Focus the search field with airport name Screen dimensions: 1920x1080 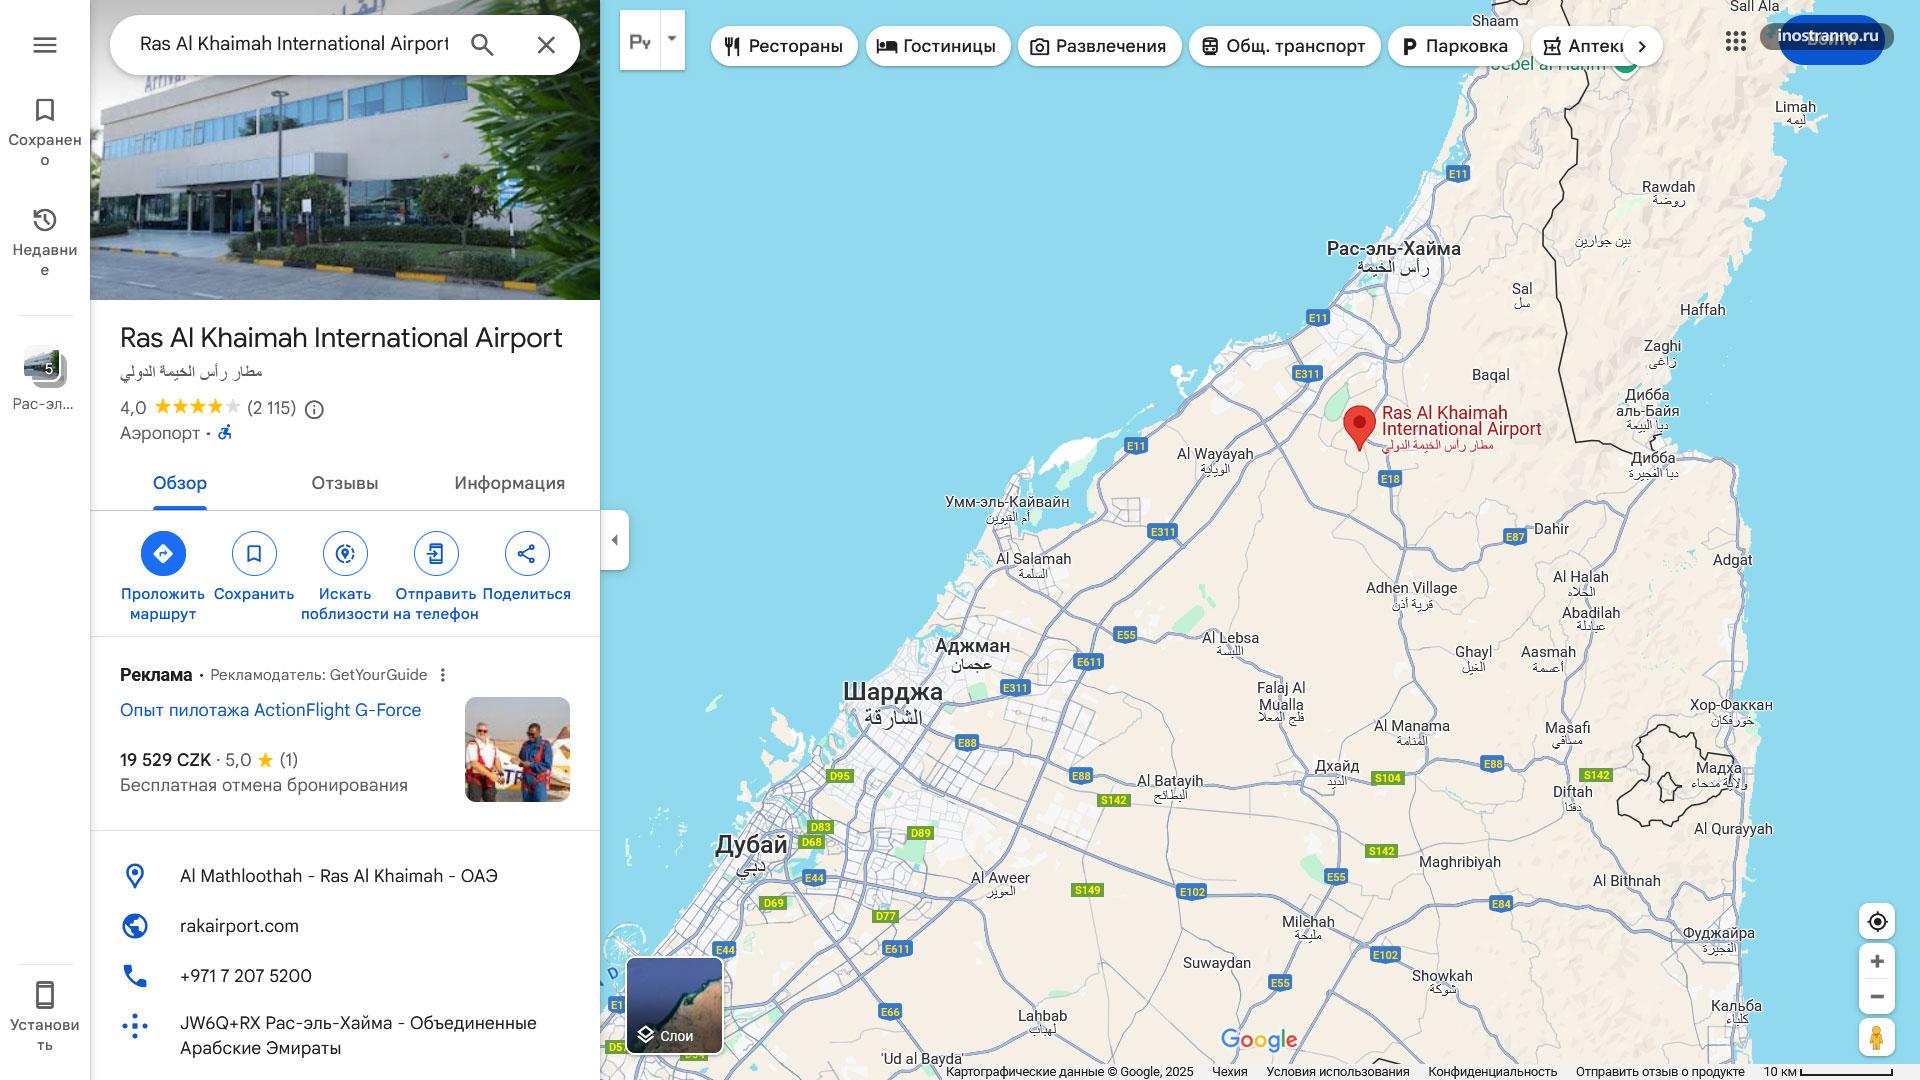(294, 44)
